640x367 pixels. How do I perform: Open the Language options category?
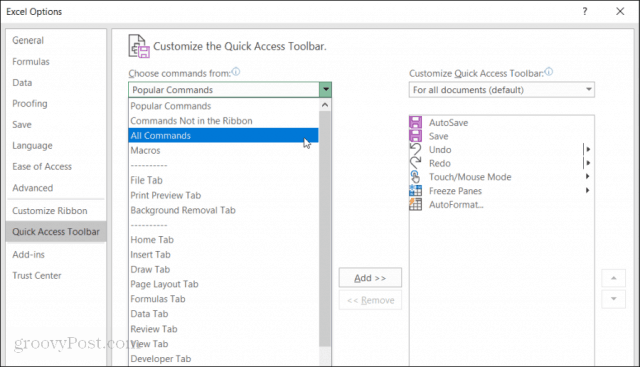click(56, 145)
